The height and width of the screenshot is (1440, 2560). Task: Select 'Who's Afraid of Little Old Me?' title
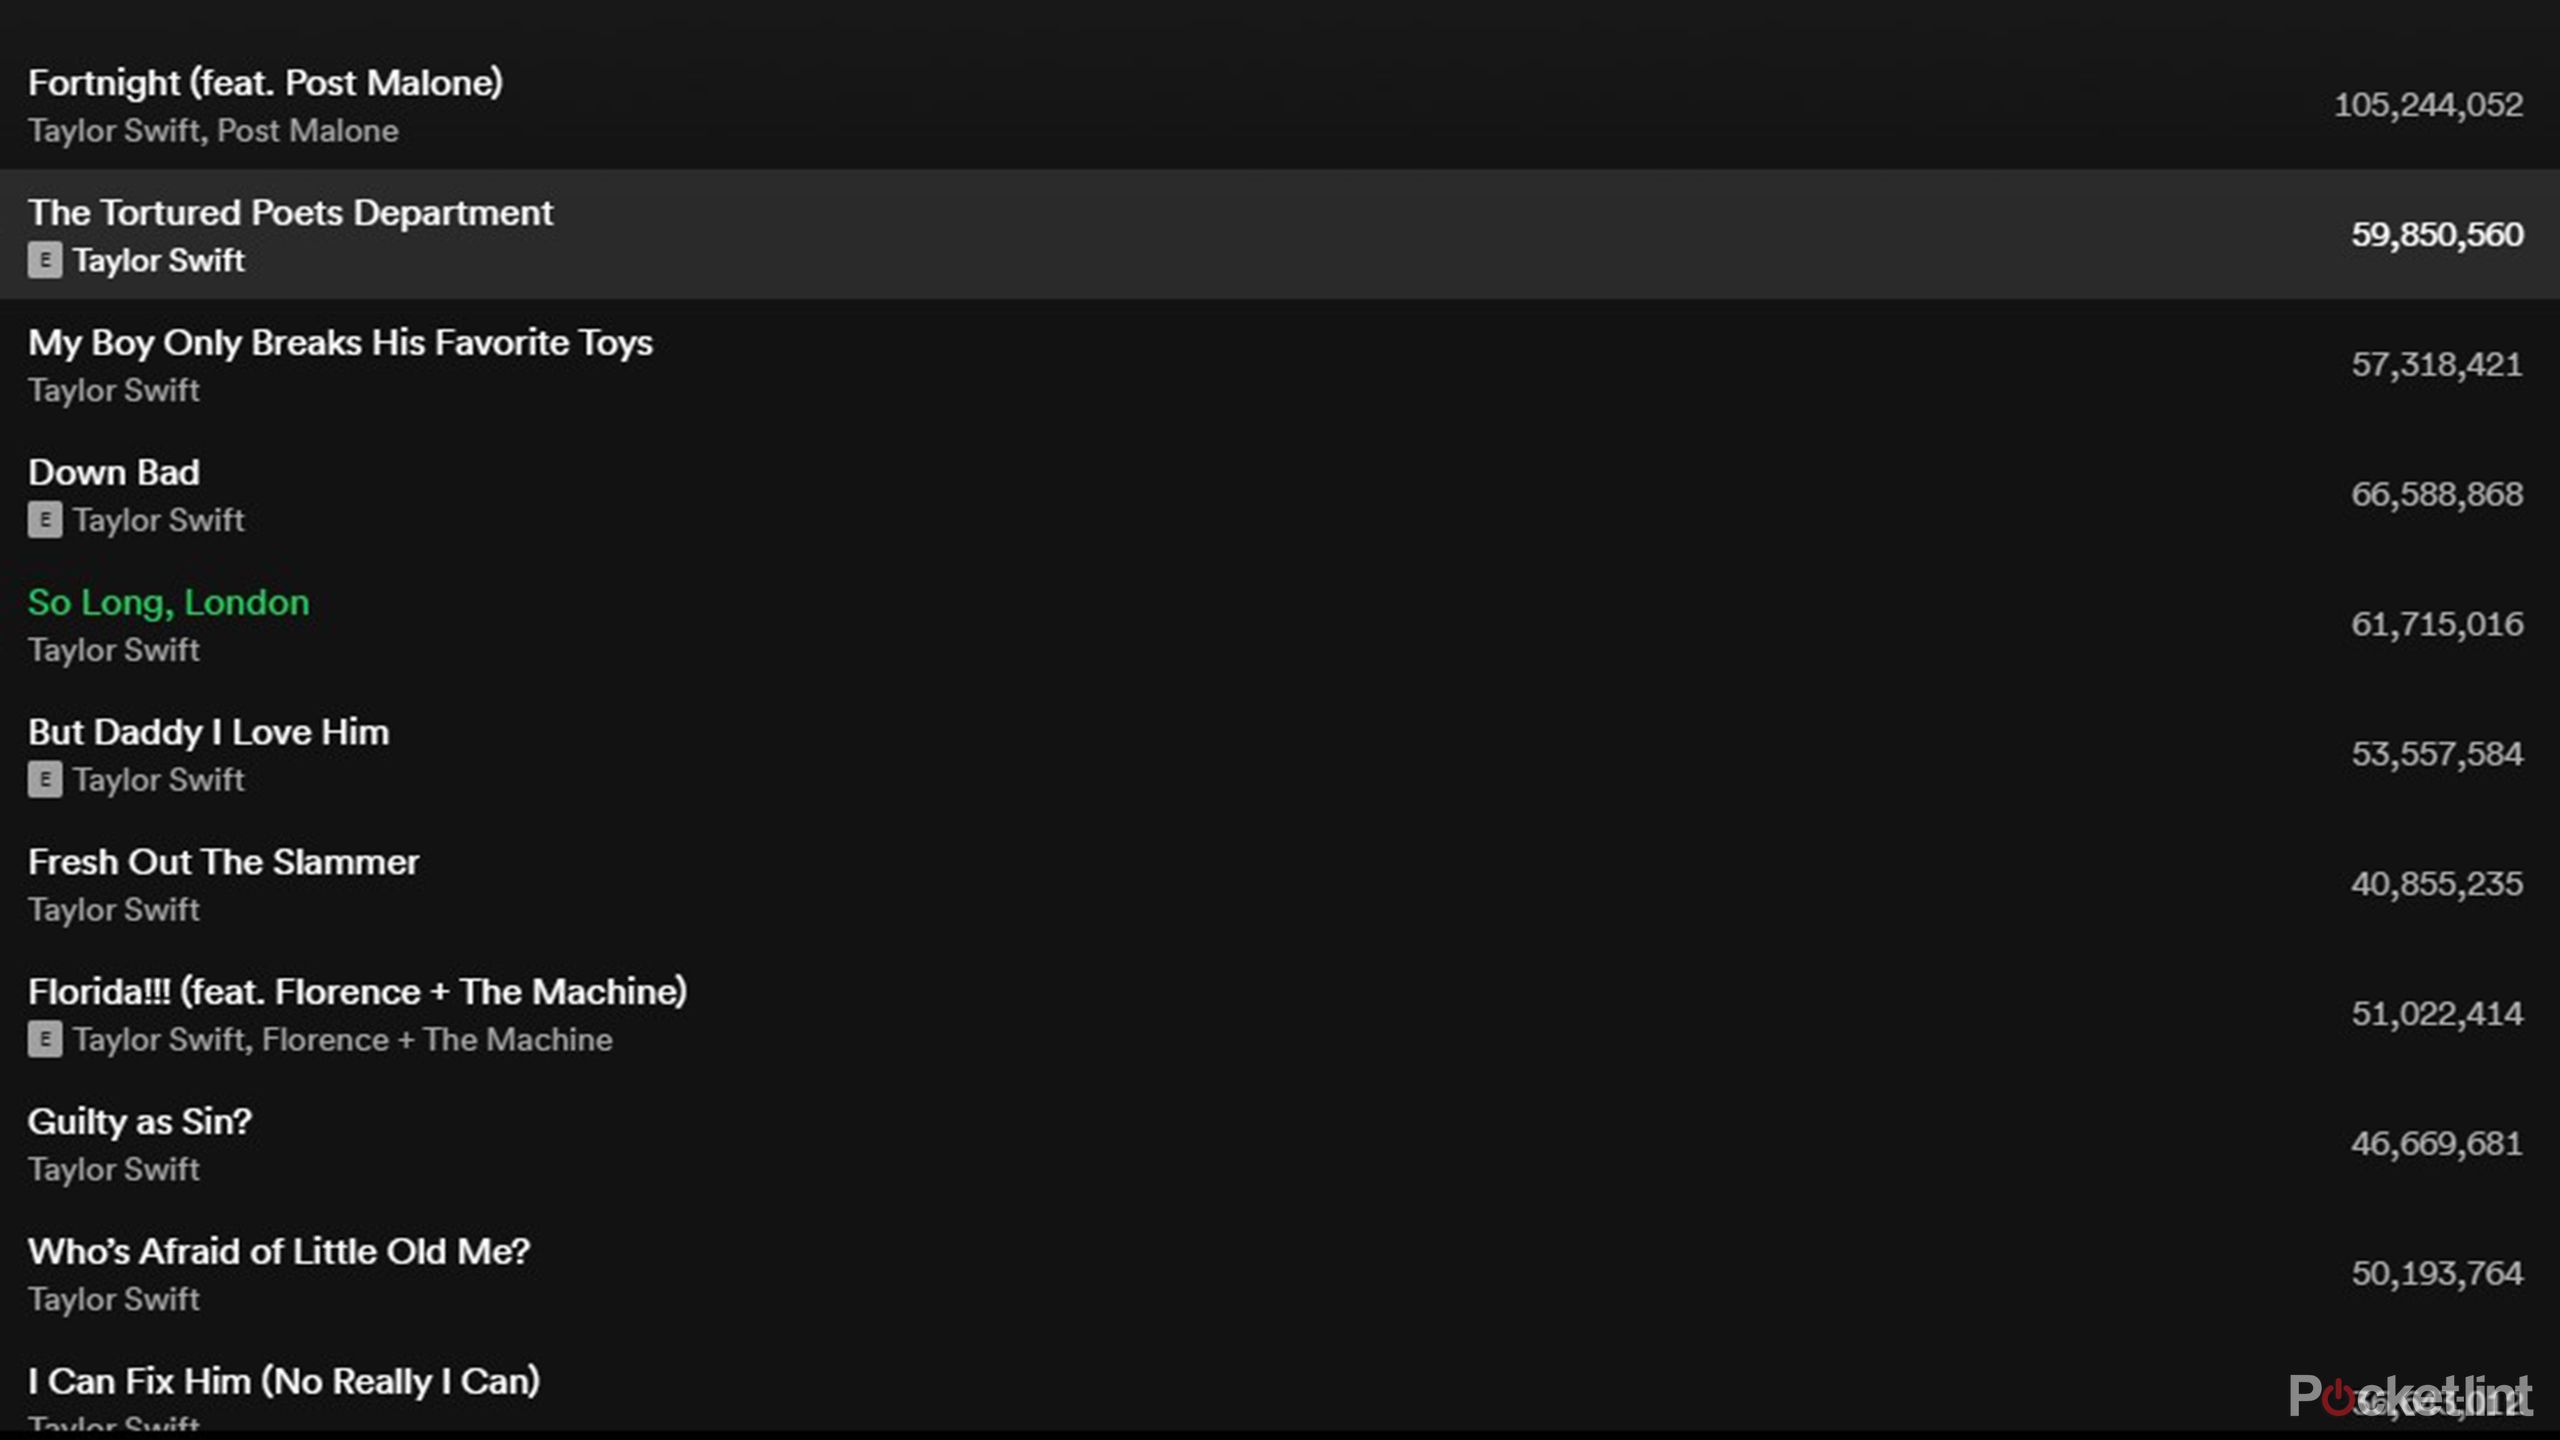pyautogui.click(x=279, y=1252)
